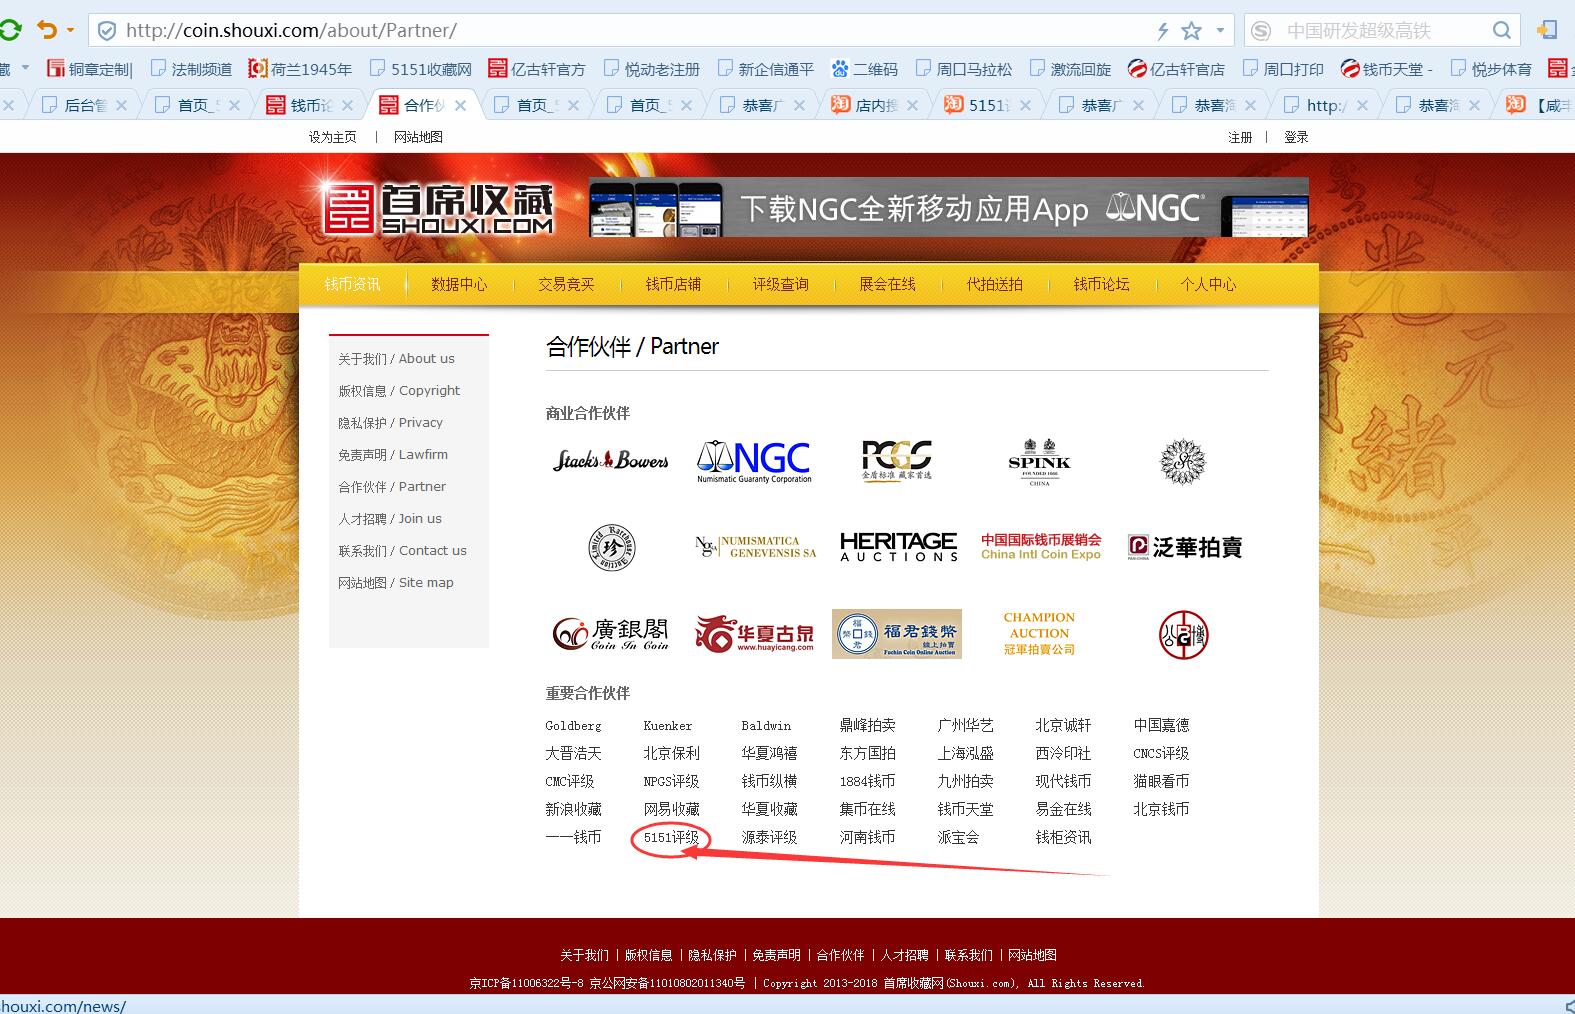
Task: Open the 个人中心 nav menu
Action: click(x=1208, y=284)
